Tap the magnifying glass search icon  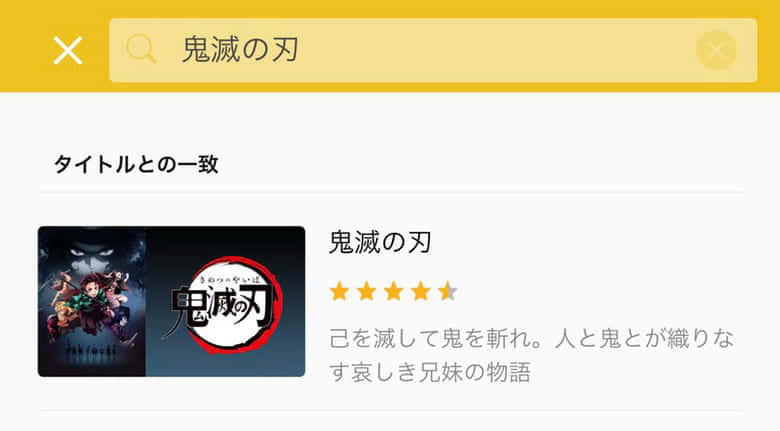(x=141, y=50)
